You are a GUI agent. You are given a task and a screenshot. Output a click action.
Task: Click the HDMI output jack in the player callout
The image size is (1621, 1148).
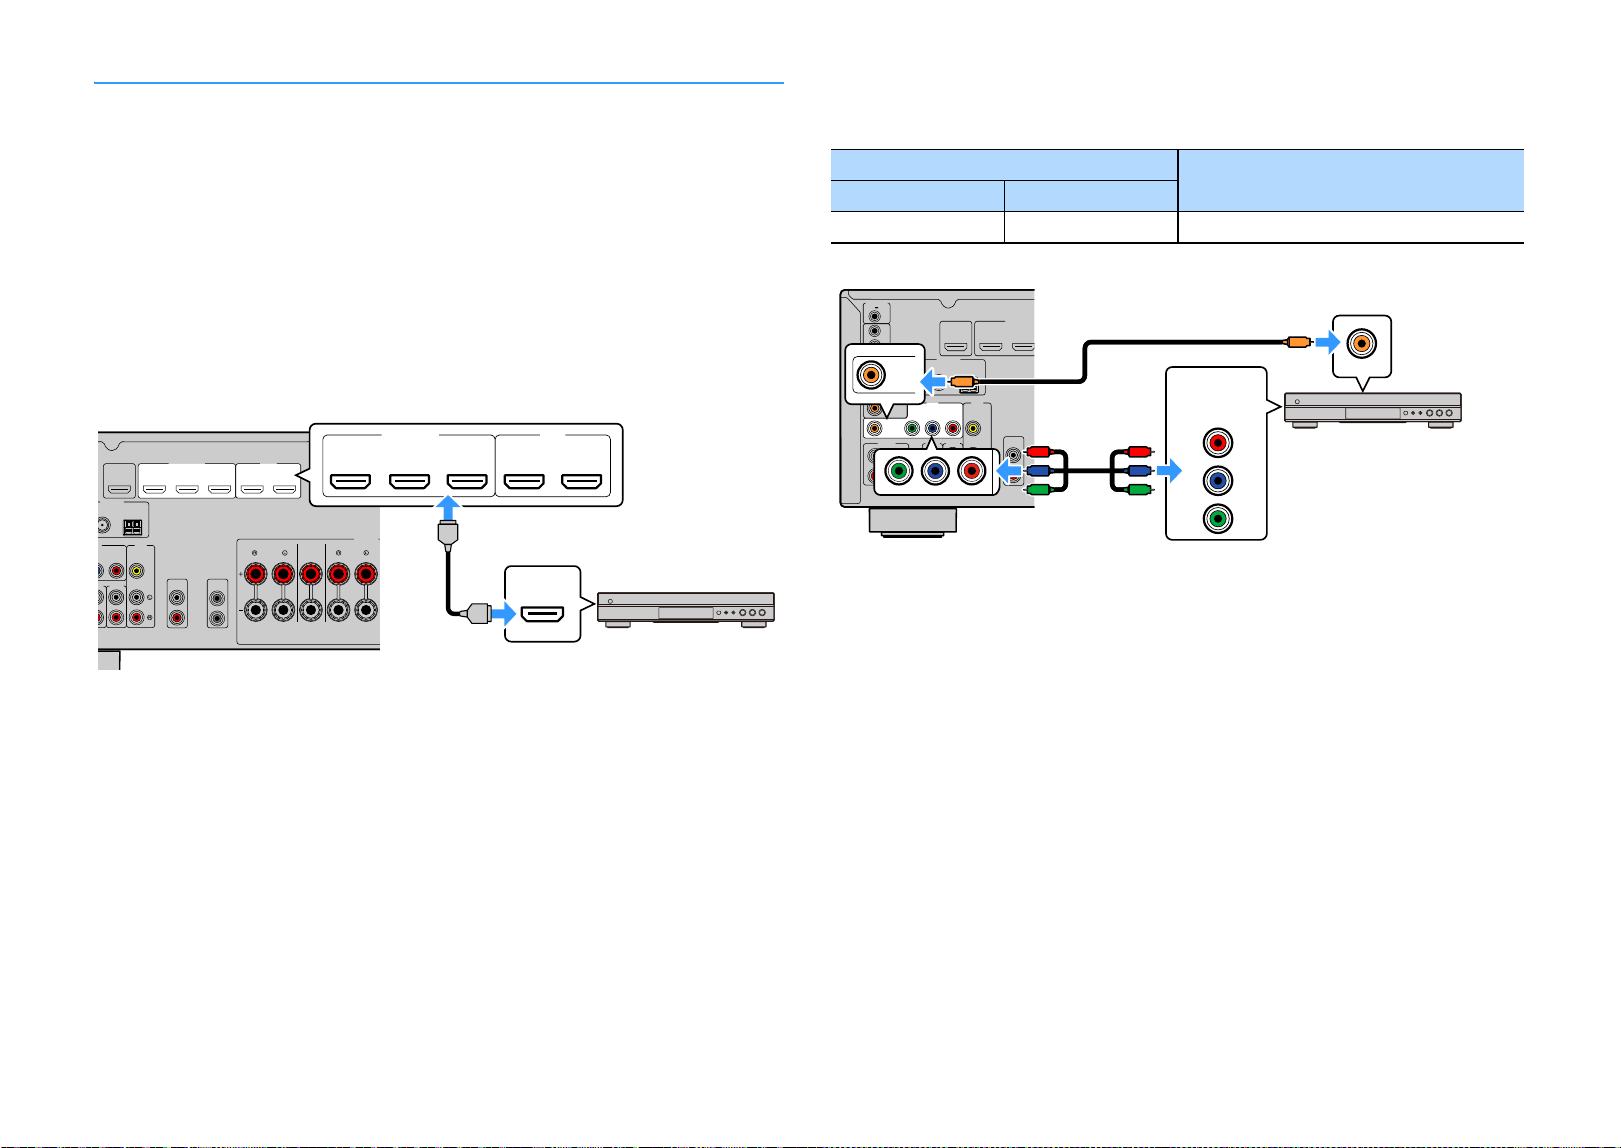(543, 612)
